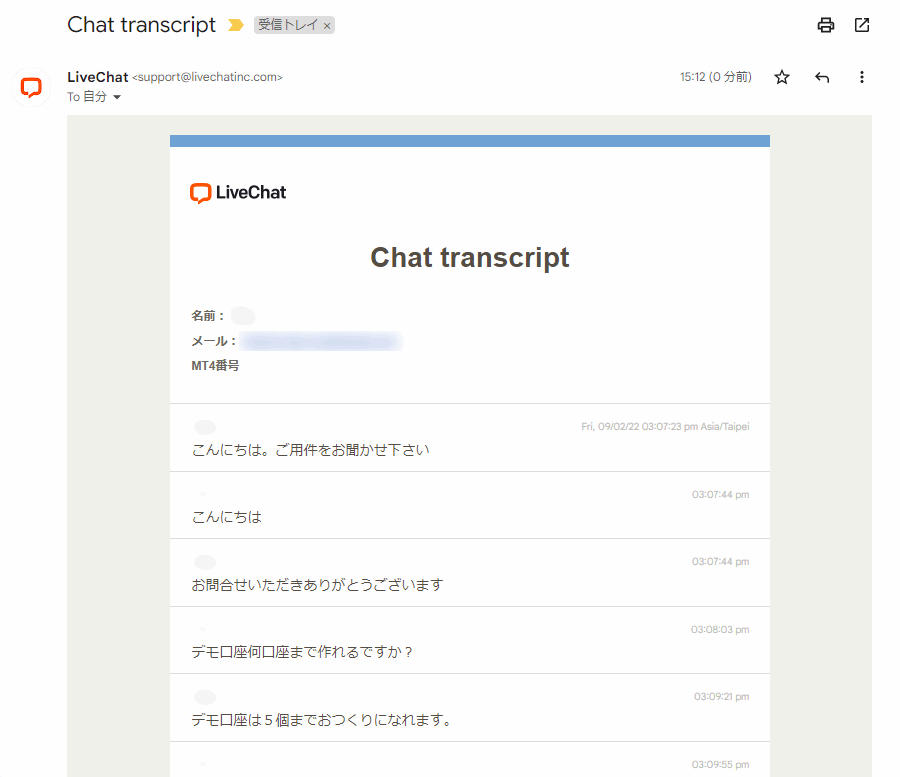The width and height of the screenshot is (900, 777).
Task: Remove the 受信トレイ label via its x
Action: pos(329,25)
